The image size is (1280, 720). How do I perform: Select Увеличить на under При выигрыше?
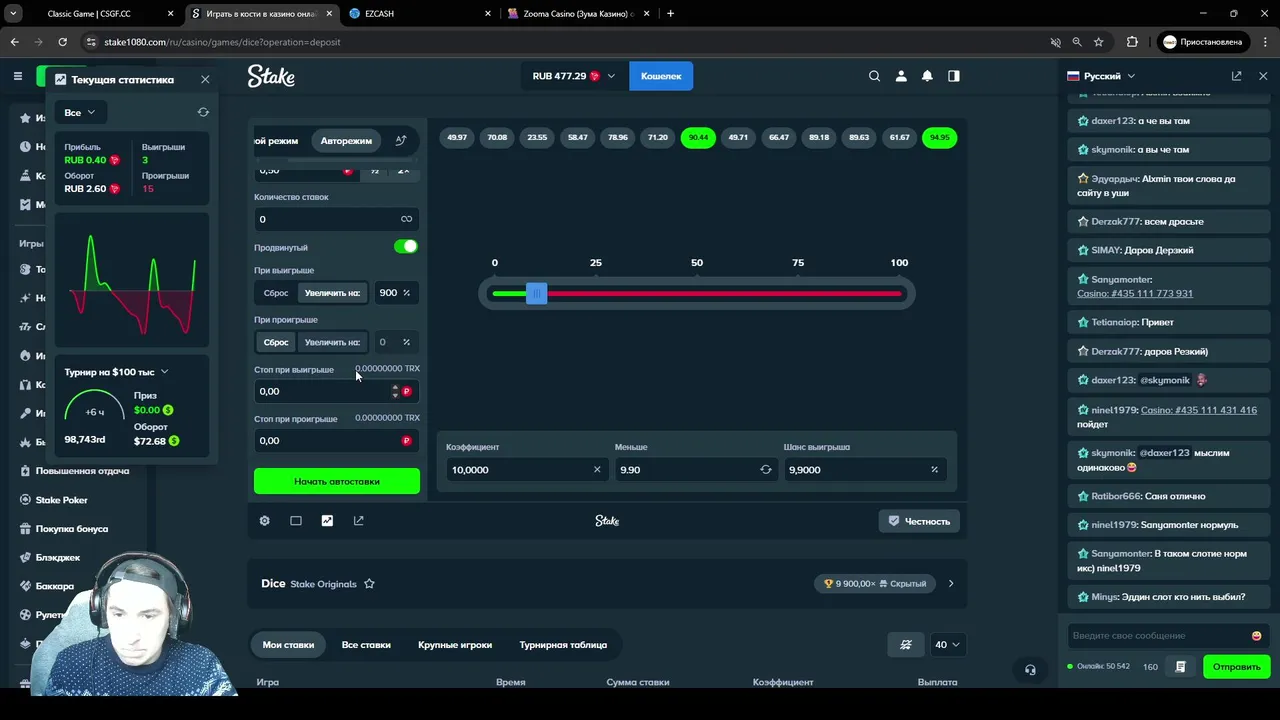(x=332, y=293)
